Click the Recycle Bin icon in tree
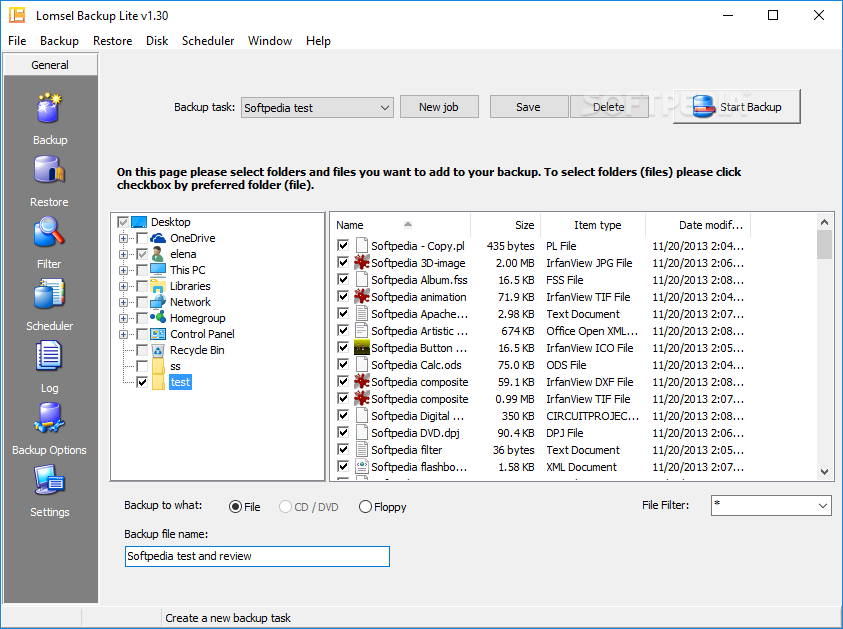 tap(158, 350)
